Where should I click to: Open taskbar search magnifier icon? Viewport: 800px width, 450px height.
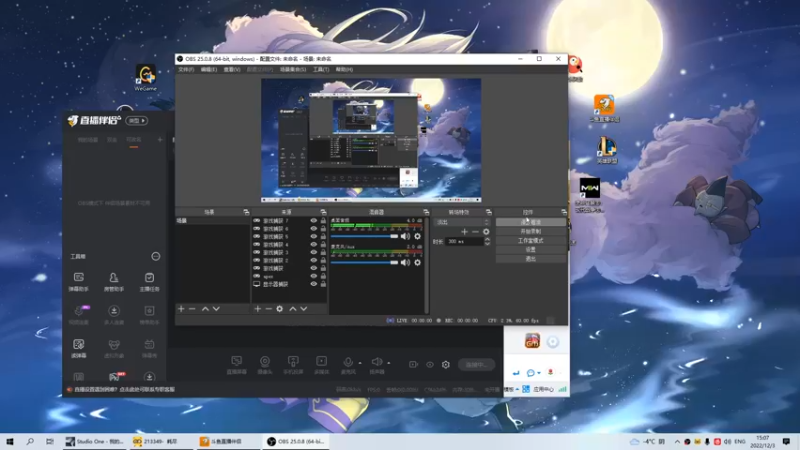click(x=30, y=441)
